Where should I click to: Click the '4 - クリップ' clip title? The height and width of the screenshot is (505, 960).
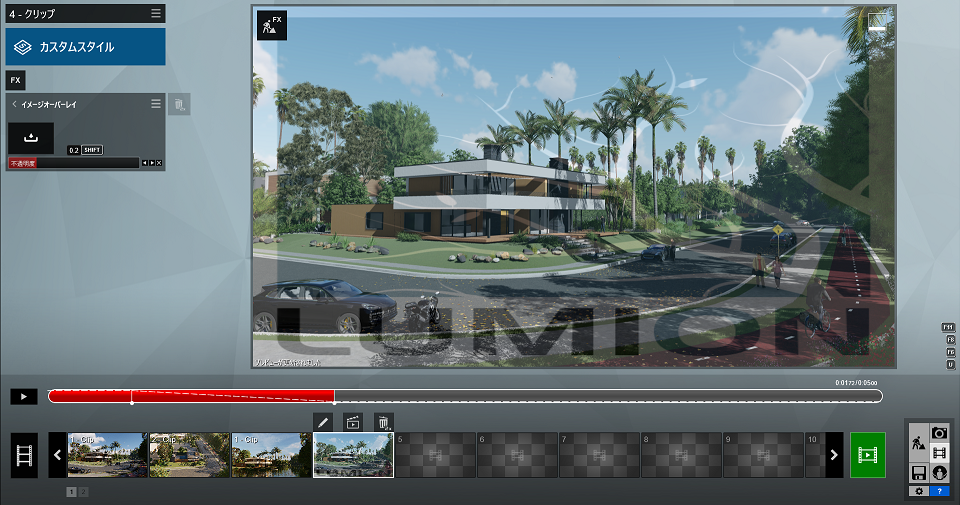click(32, 13)
